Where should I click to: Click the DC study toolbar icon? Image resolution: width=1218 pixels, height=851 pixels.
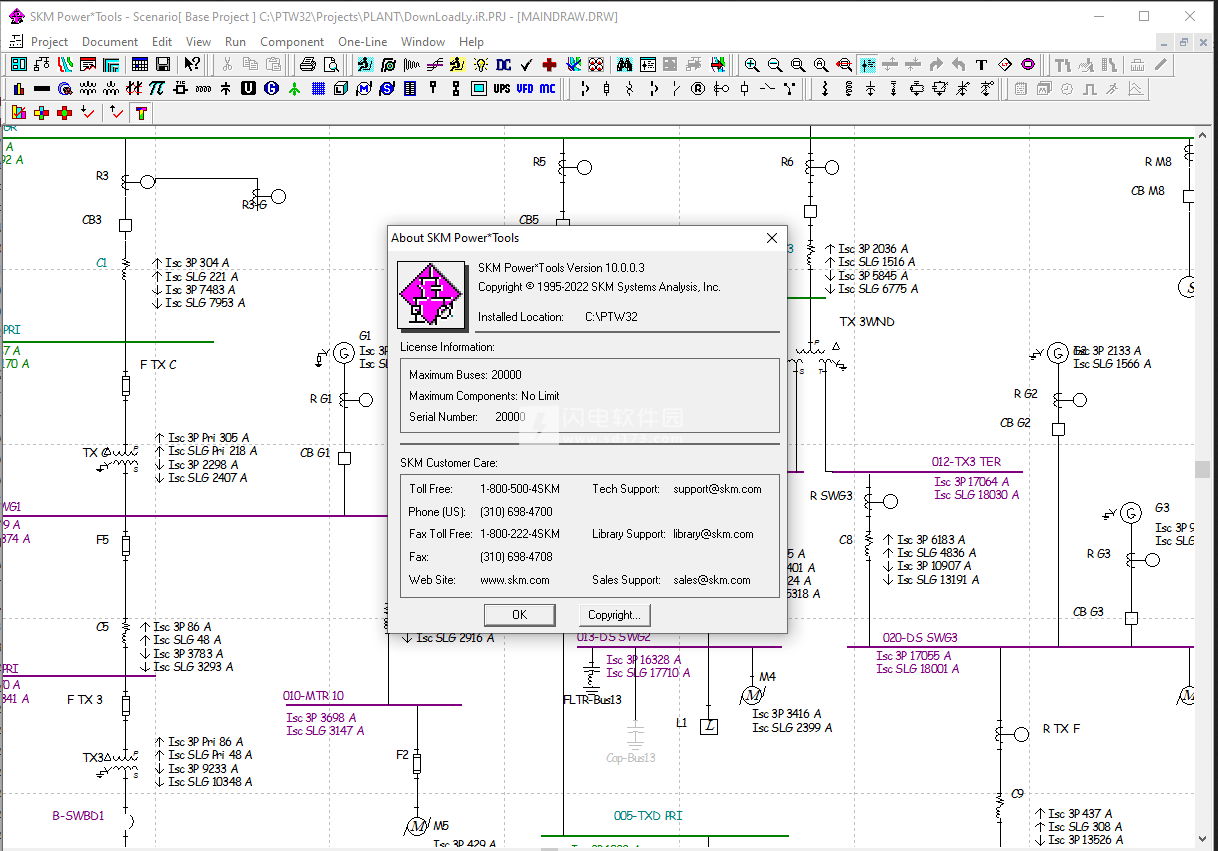click(503, 64)
